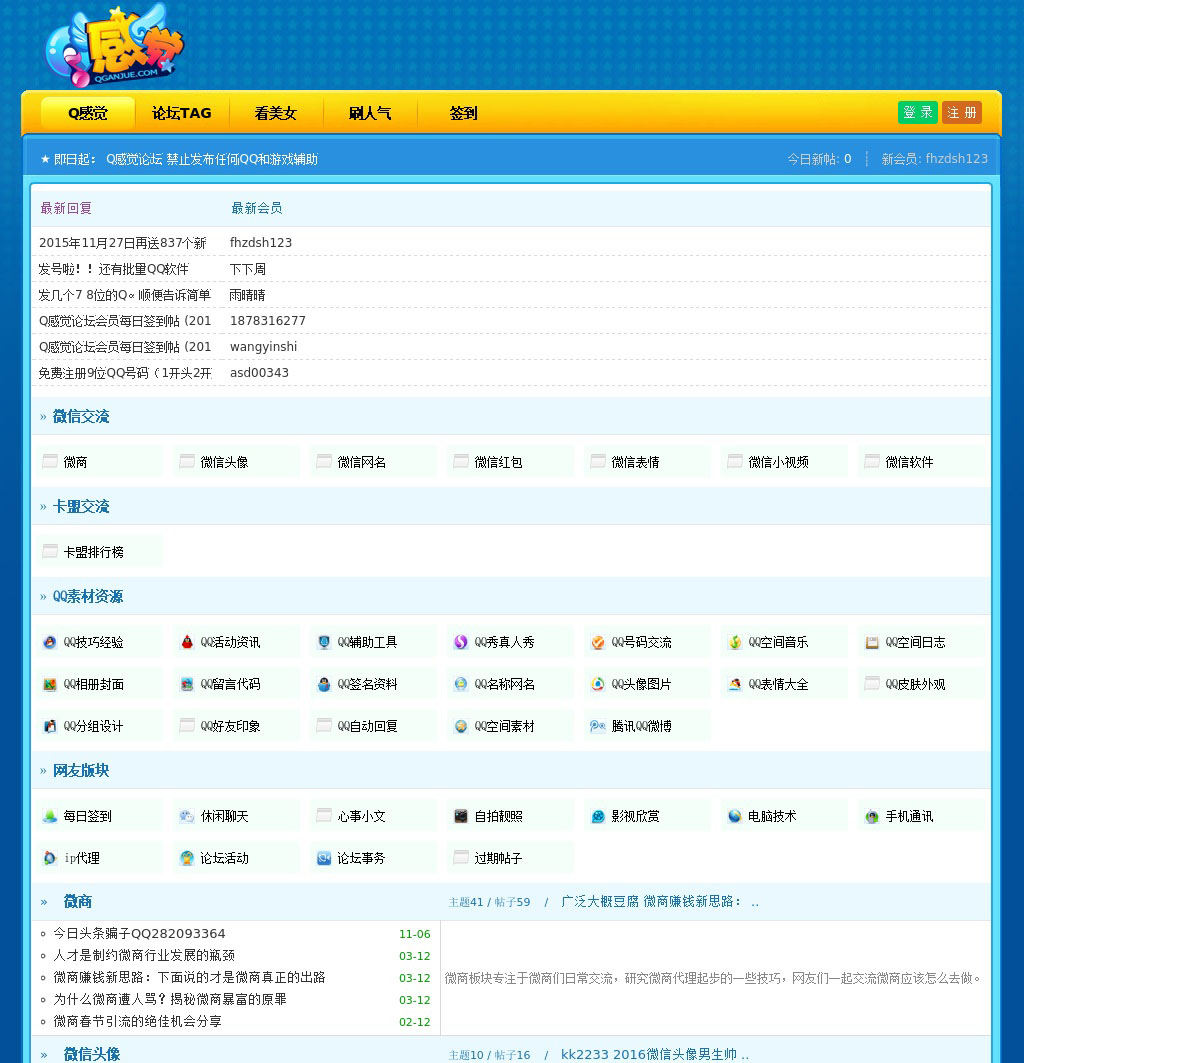The height and width of the screenshot is (1063, 1200).
Task: Toggle the 网友版块 section chevron
Action: [x=43, y=771]
